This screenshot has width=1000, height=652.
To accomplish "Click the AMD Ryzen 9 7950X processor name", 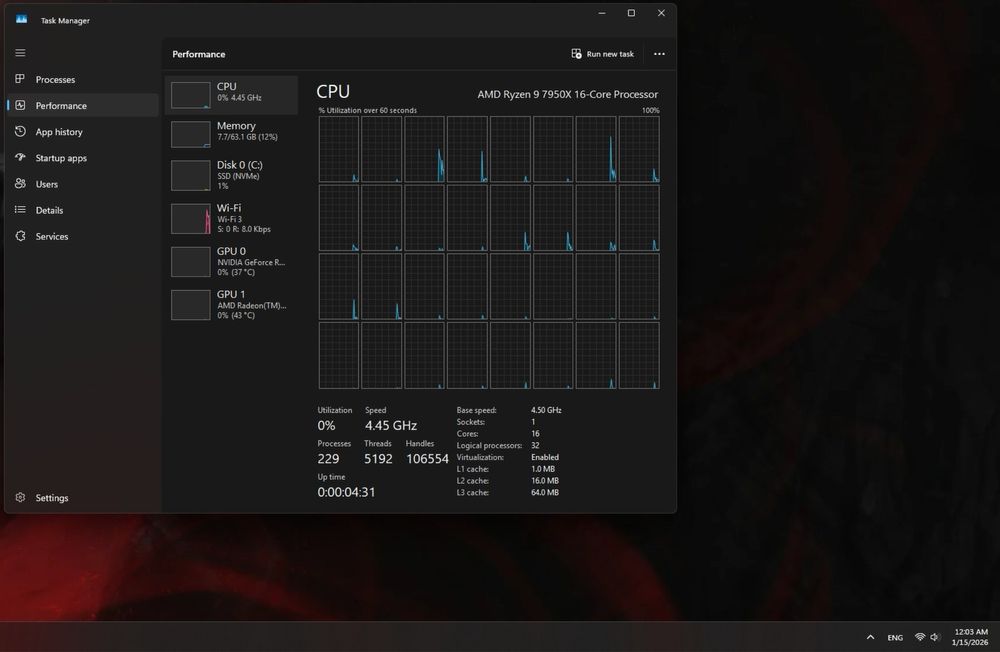I will tap(568, 94).
